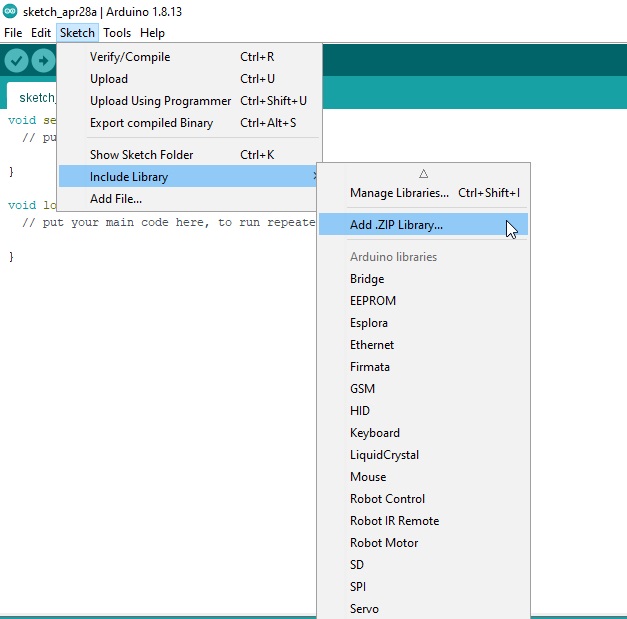The width and height of the screenshot is (627, 619).
Task: Click the 'put your main code here' comment
Action: [x=169, y=222]
